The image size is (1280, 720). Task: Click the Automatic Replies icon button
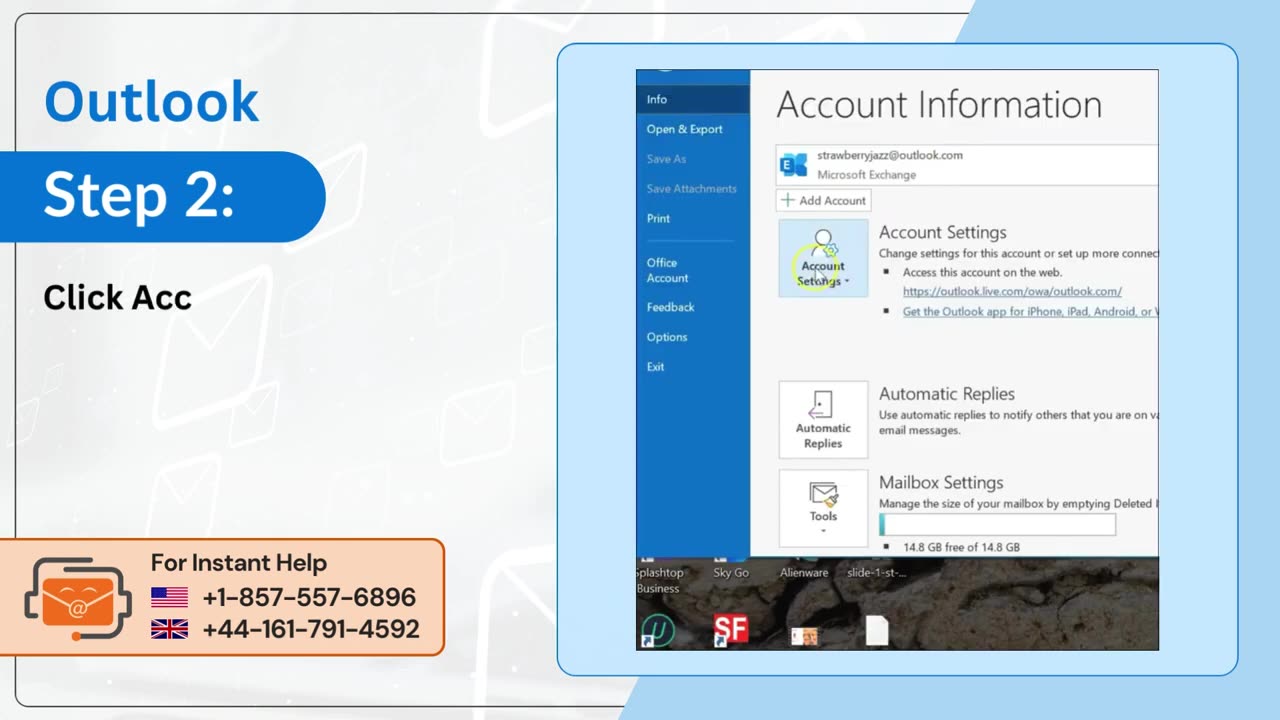click(823, 419)
